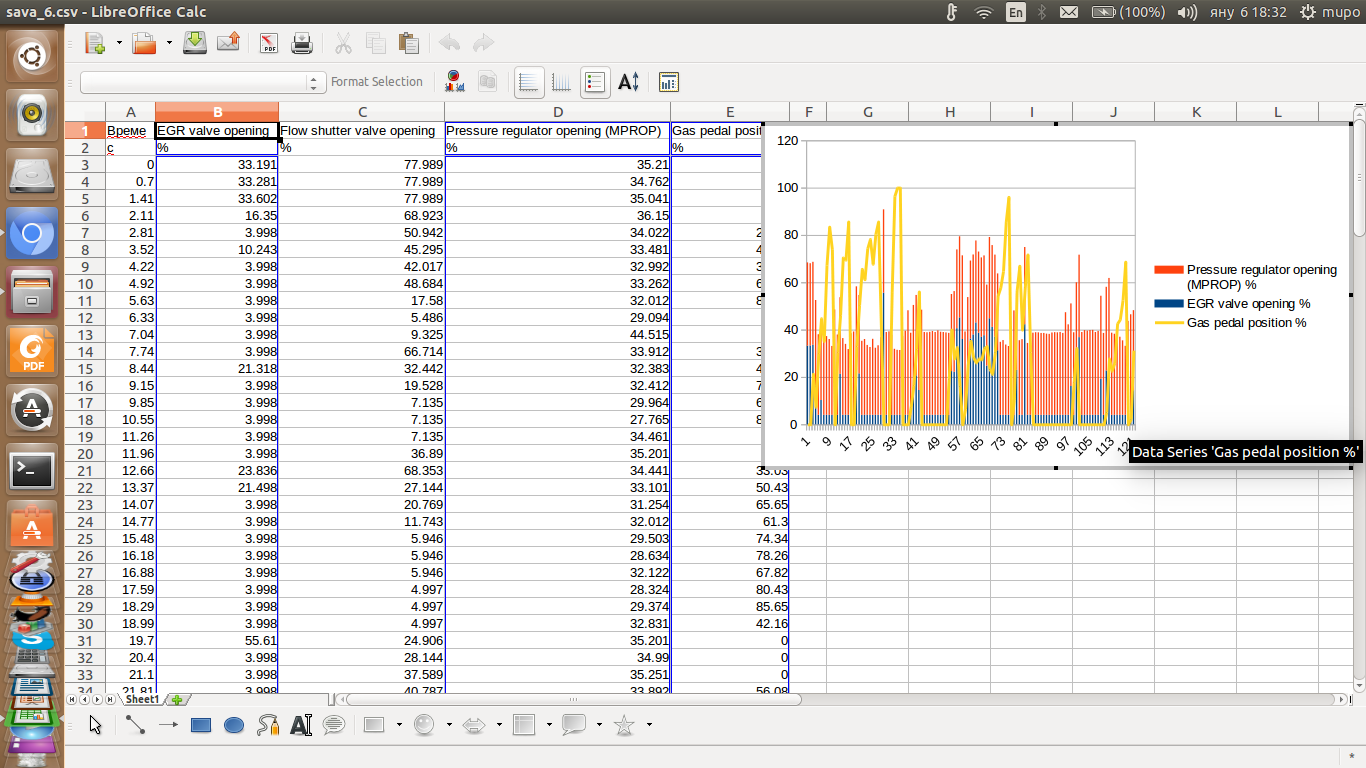
Task: Open the Chart Type dialog icon
Action: coord(455,82)
